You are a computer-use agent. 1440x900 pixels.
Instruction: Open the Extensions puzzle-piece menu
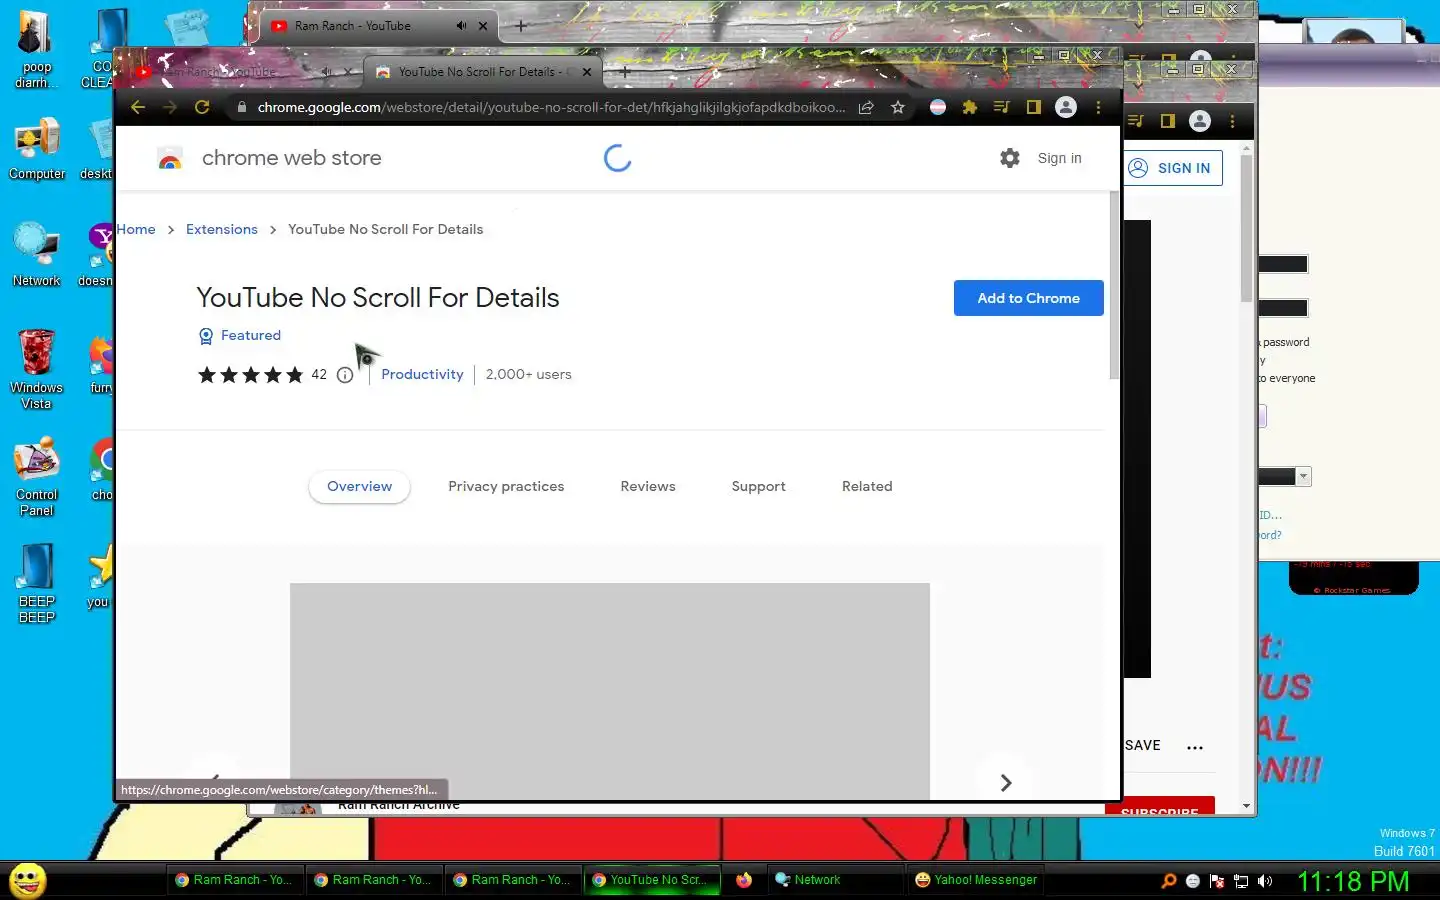[x=970, y=107]
